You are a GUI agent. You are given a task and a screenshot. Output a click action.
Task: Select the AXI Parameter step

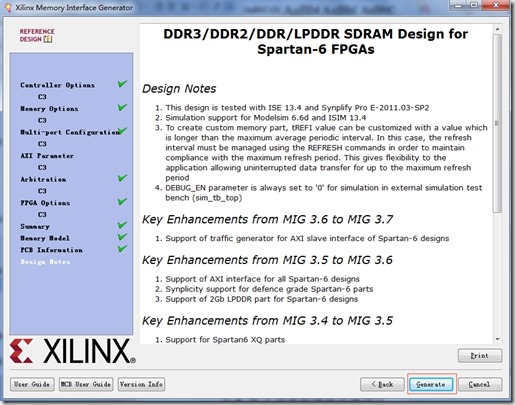click(47, 156)
